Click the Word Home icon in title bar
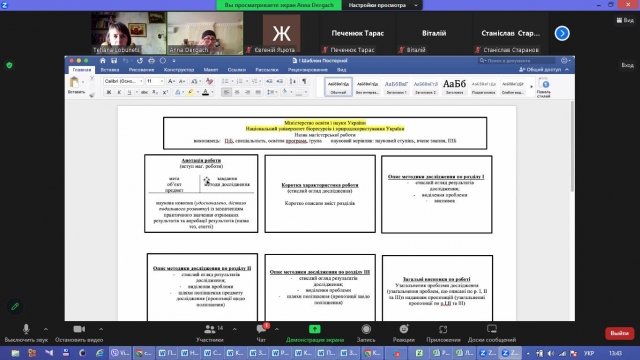 tap(102, 61)
